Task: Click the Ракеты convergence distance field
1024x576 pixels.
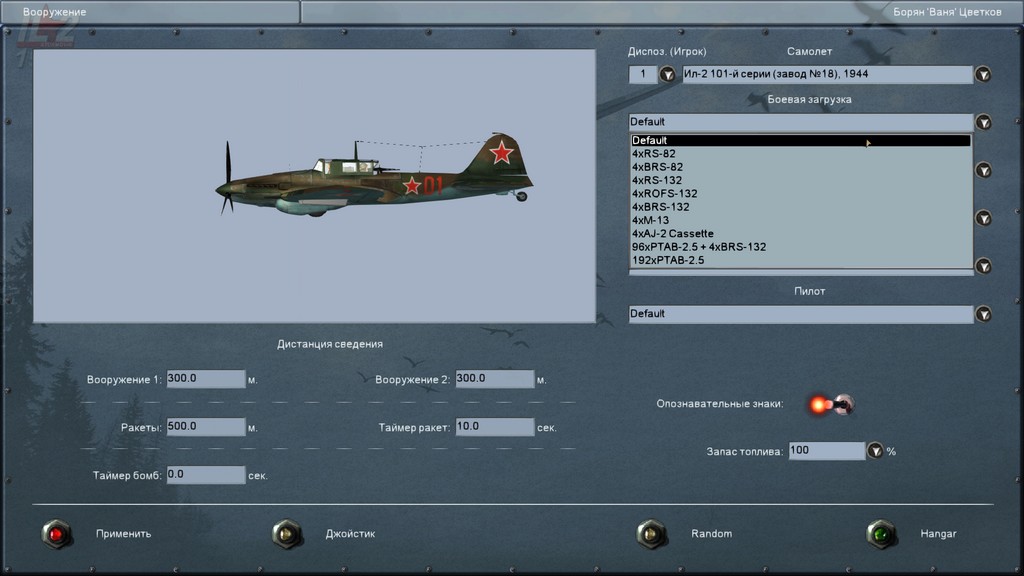Action: [205, 427]
